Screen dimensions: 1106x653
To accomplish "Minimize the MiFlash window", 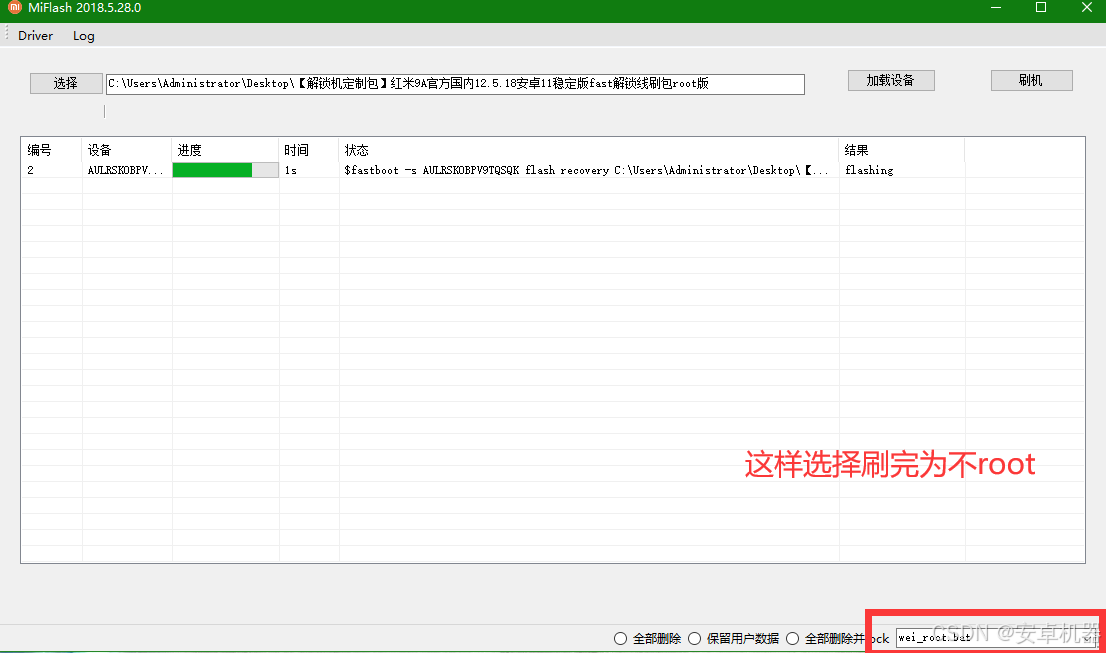I will point(996,8).
